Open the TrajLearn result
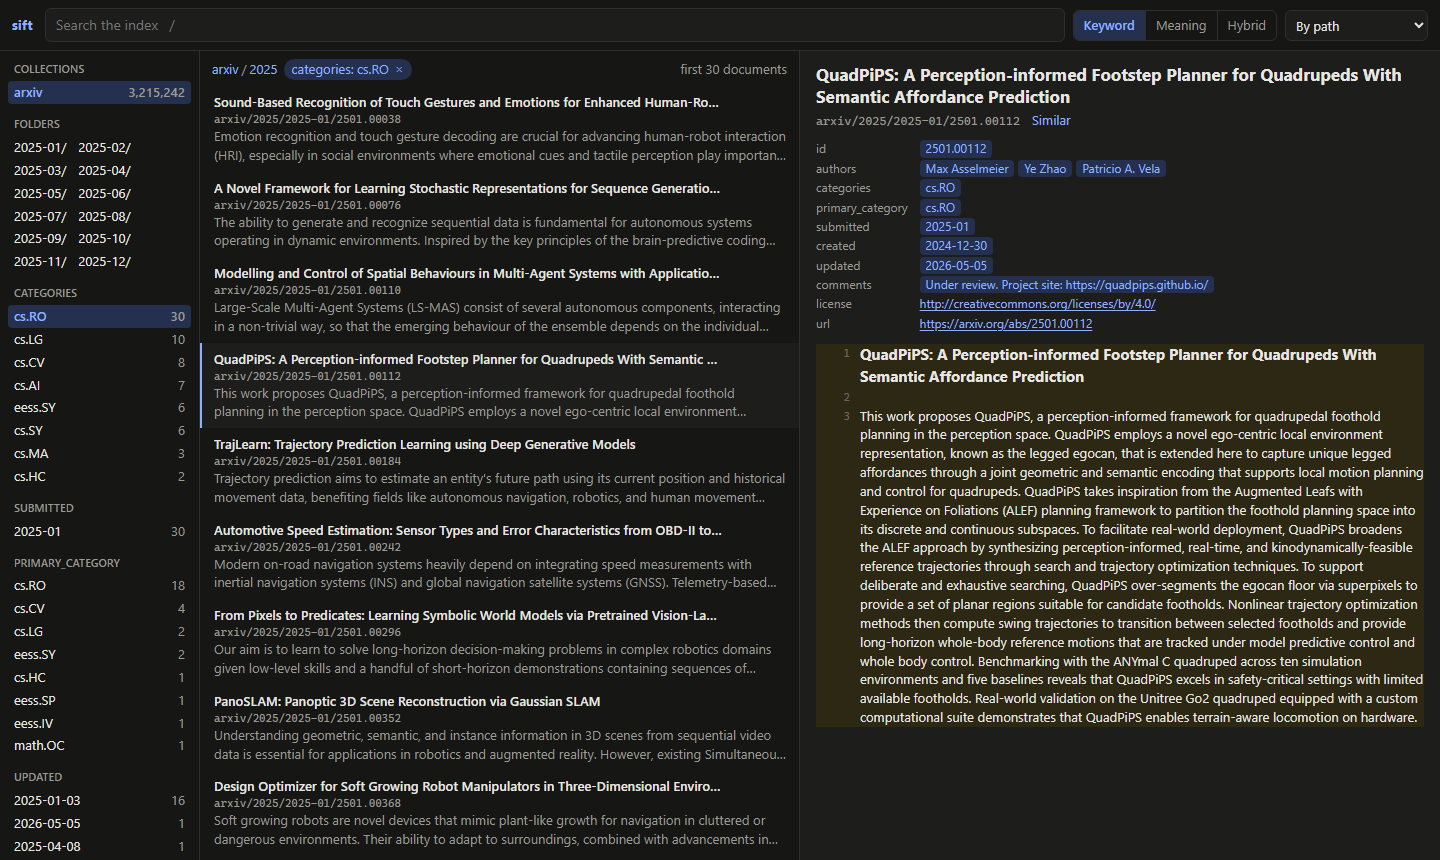The height and width of the screenshot is (860, 1440). click(500, 471)
